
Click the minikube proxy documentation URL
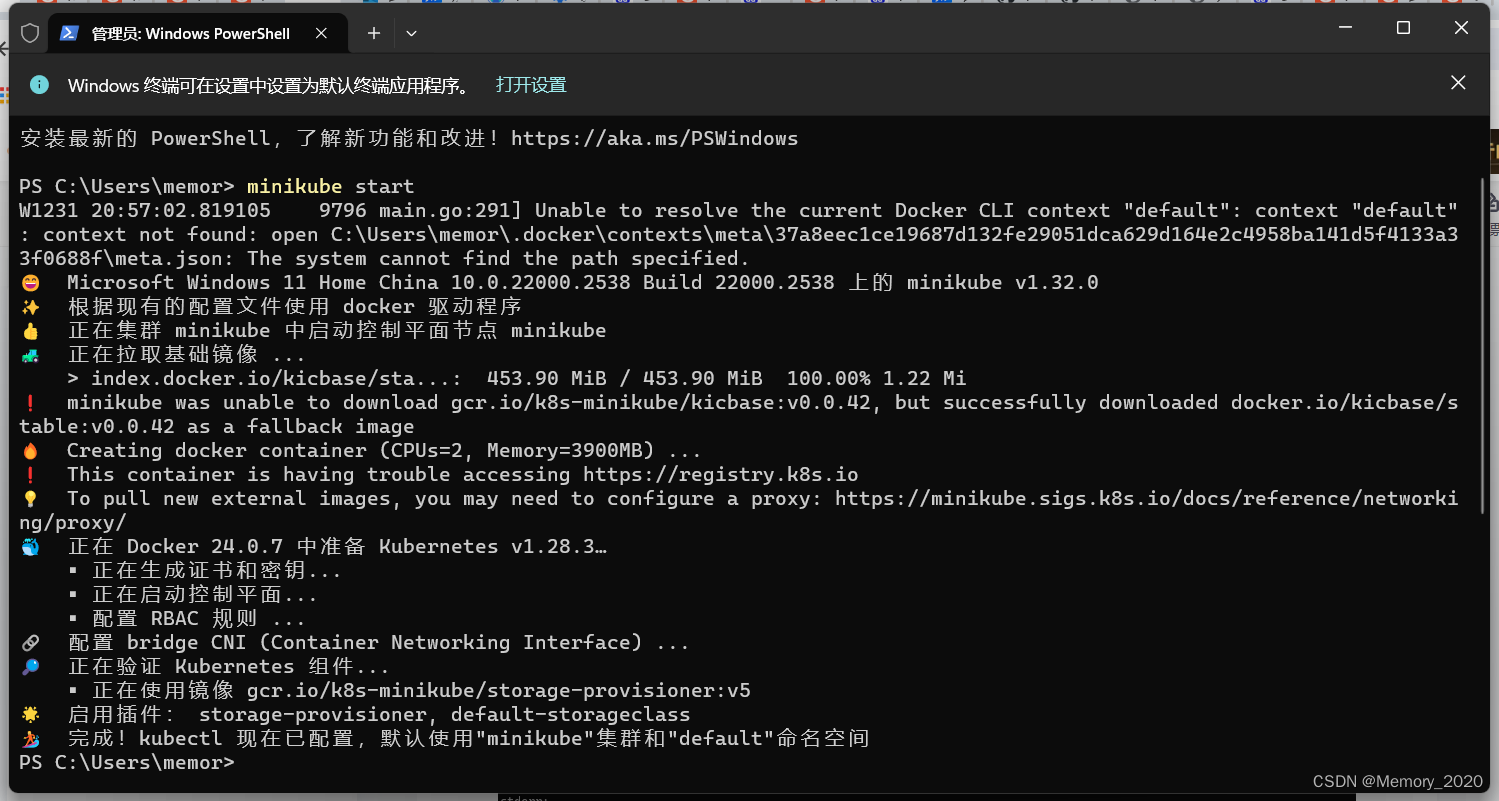1146,498
